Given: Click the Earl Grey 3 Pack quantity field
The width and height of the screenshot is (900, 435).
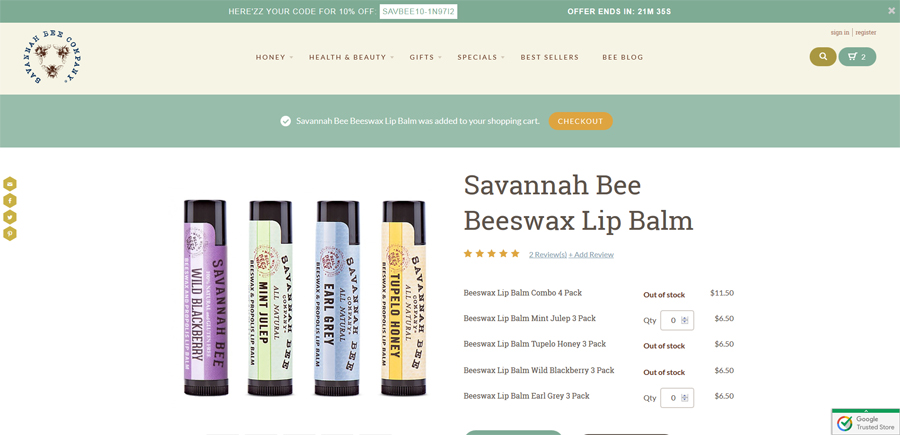Looking at the screenshot, I should pyautogui.click(x=677, y=398).
